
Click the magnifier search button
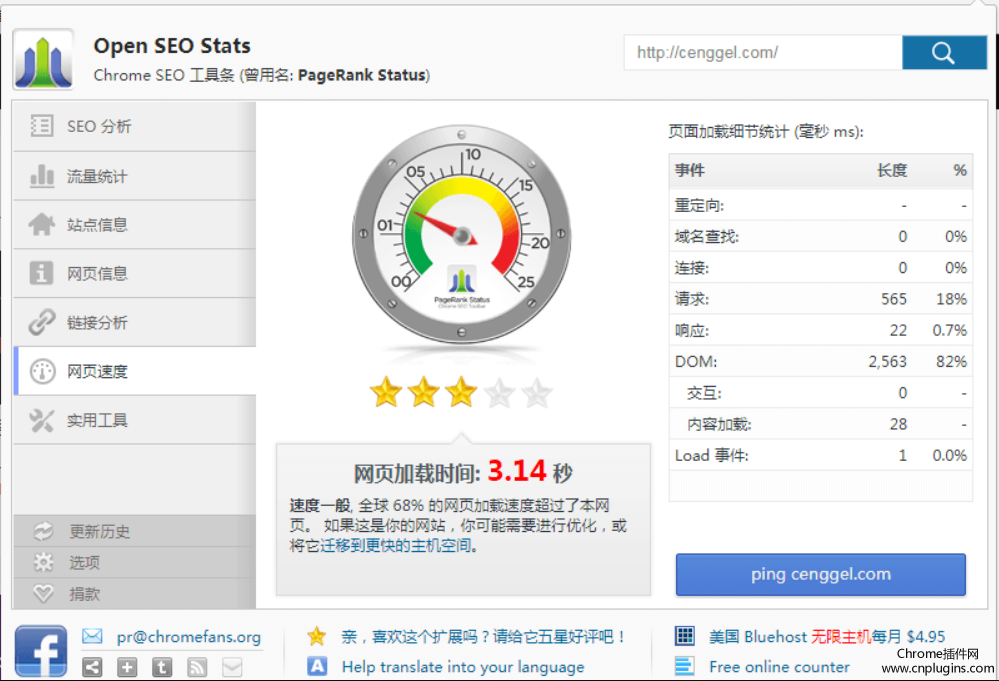tap(944, 53)
